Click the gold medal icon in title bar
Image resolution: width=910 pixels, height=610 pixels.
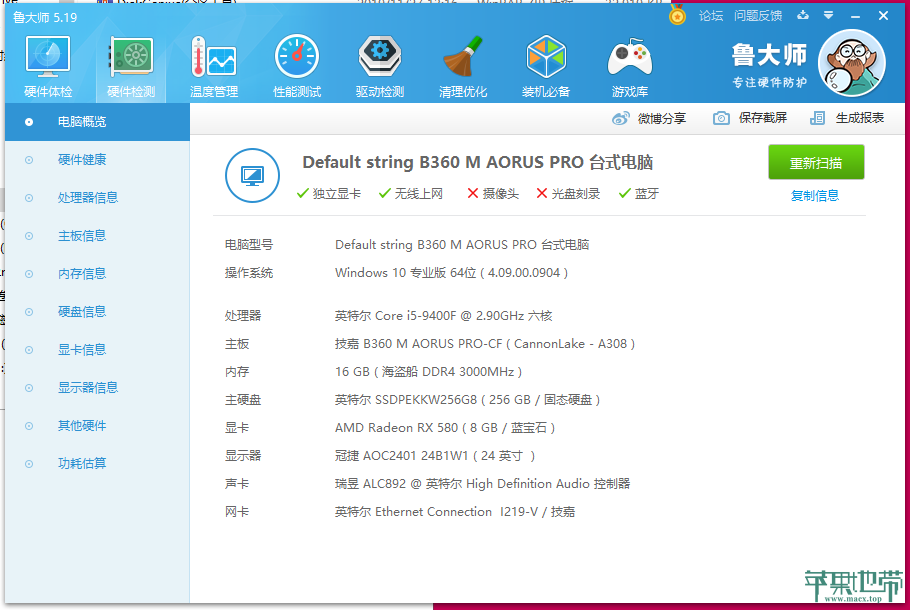(x=677, y=15)
